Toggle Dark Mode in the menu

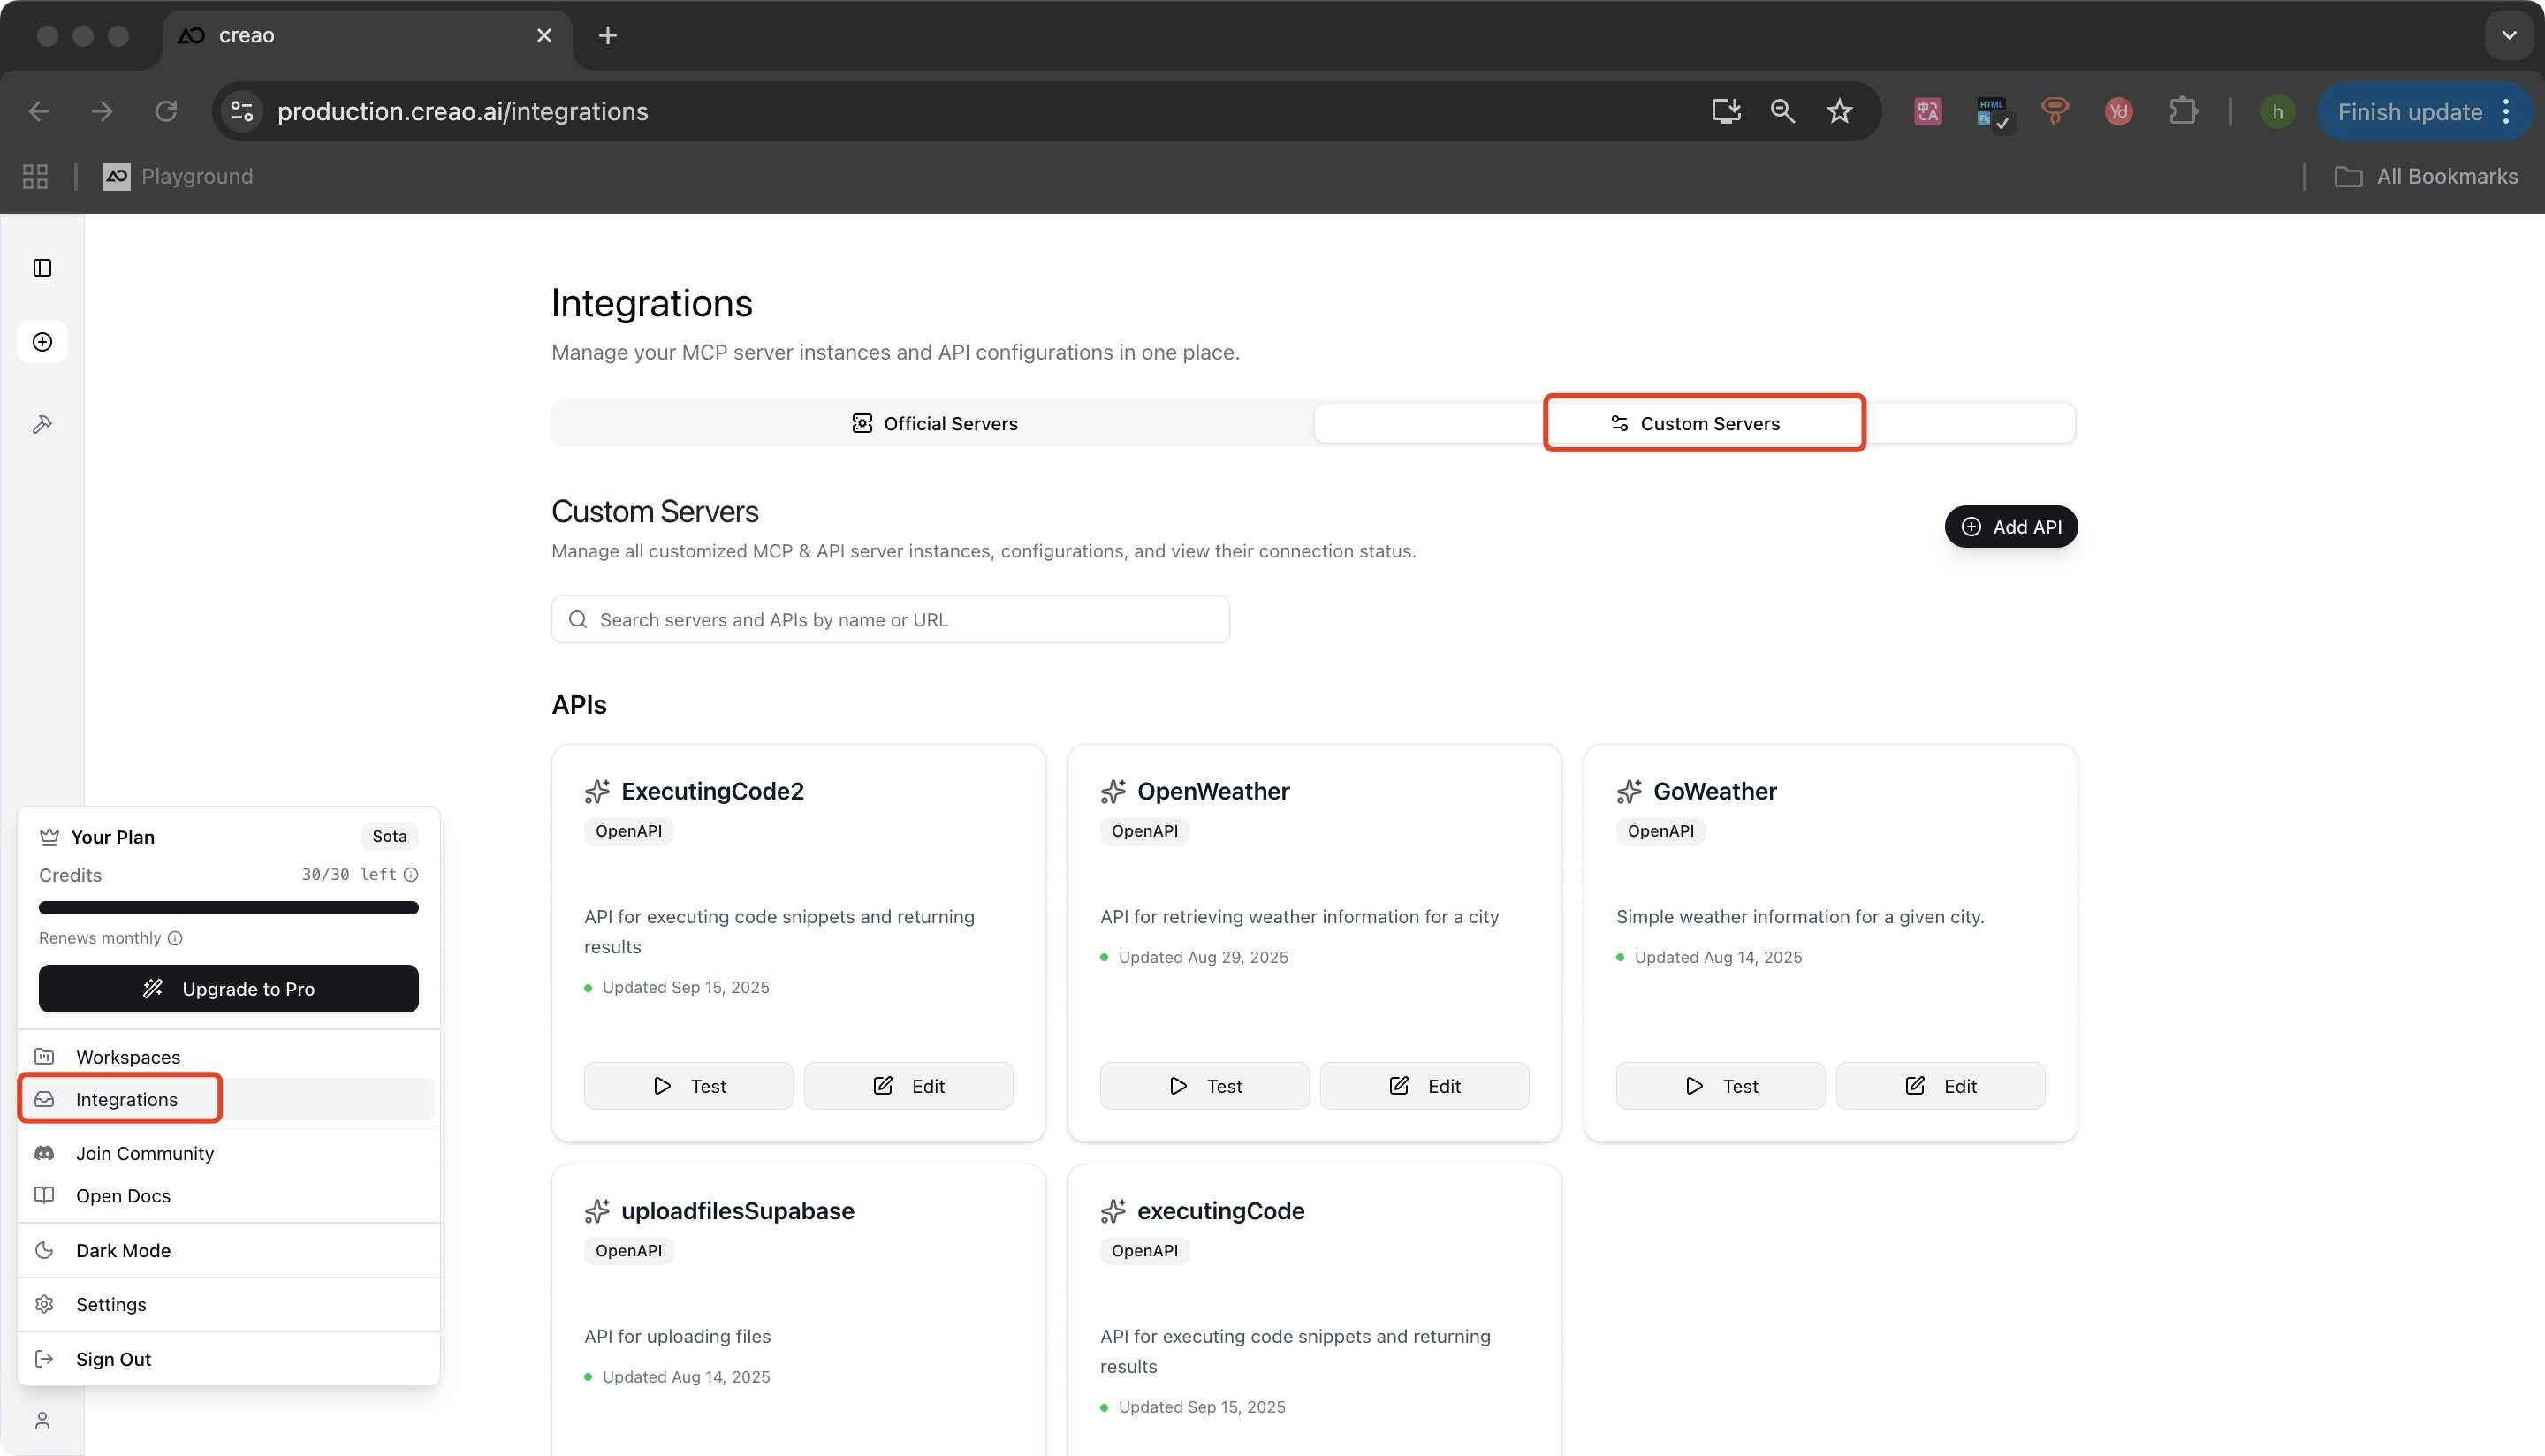click(122, 1250)
